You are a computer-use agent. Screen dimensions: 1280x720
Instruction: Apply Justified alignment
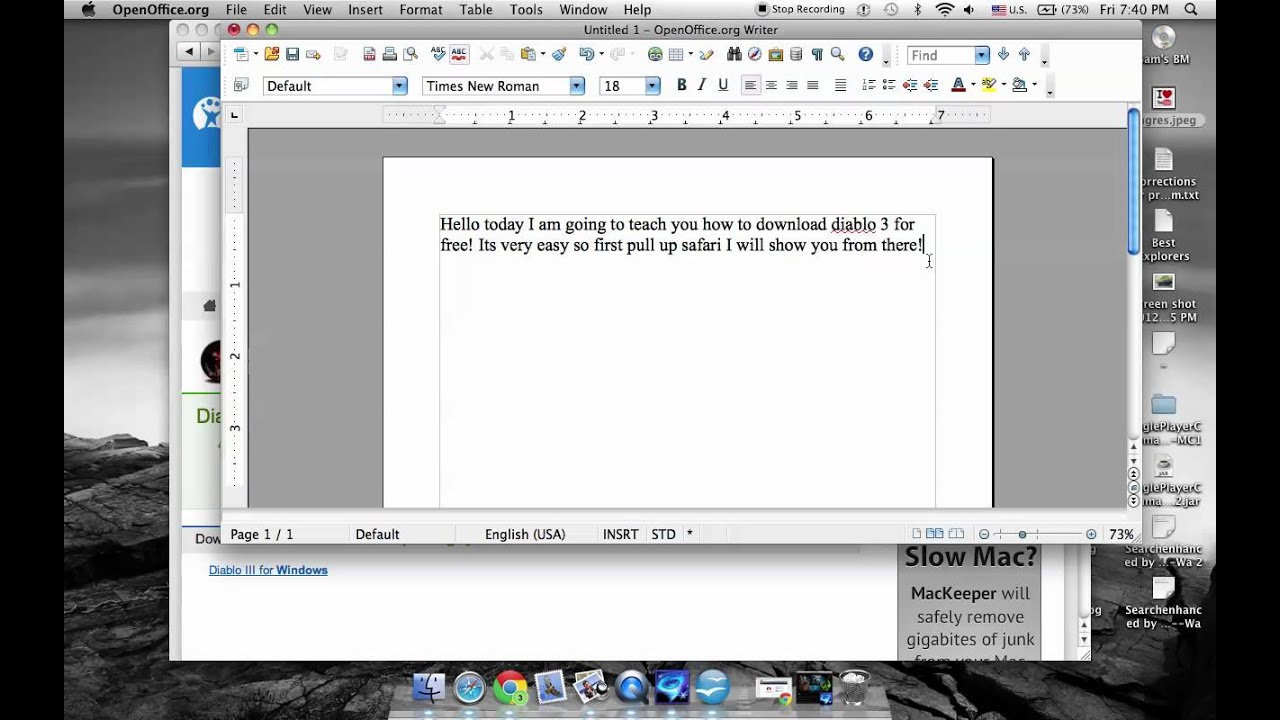point(813,85)
